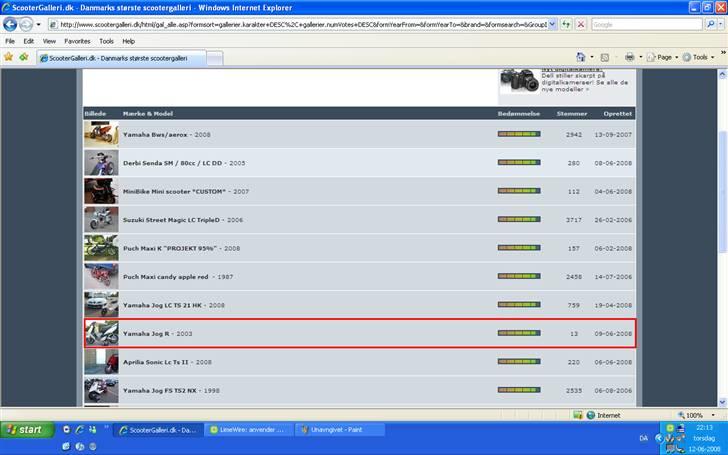Open the Tools dropdown in command bar
Screen dimensions: 728x455
click(x=700, y=58)
